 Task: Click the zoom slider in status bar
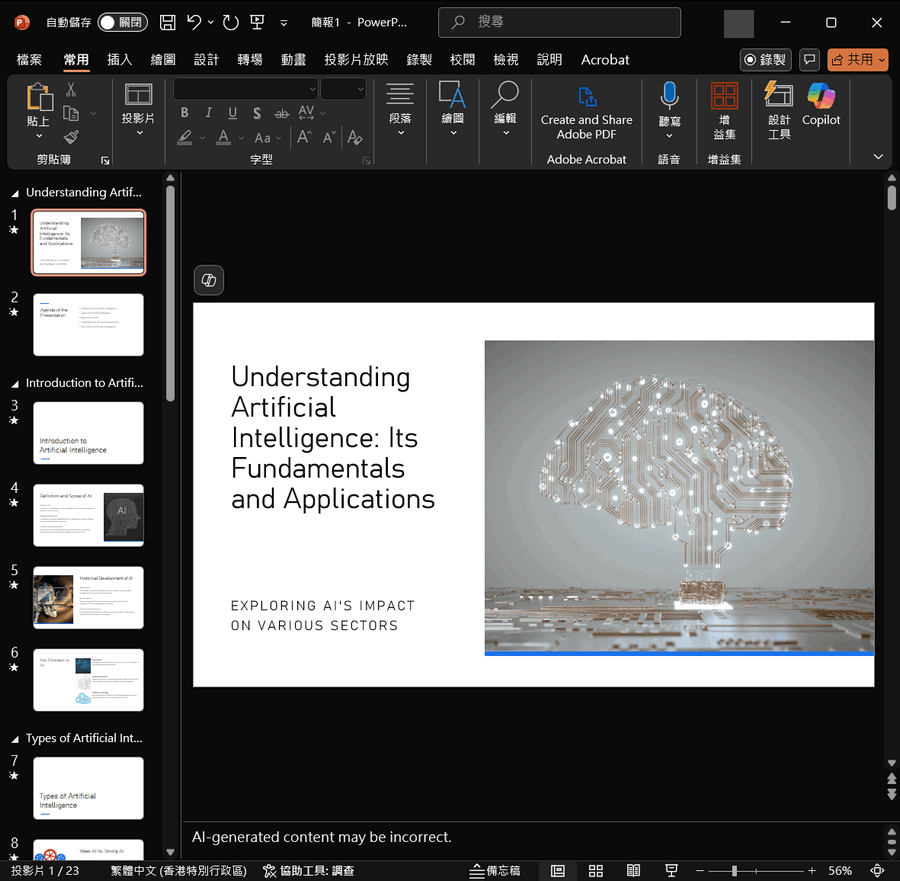coord(735,871)
